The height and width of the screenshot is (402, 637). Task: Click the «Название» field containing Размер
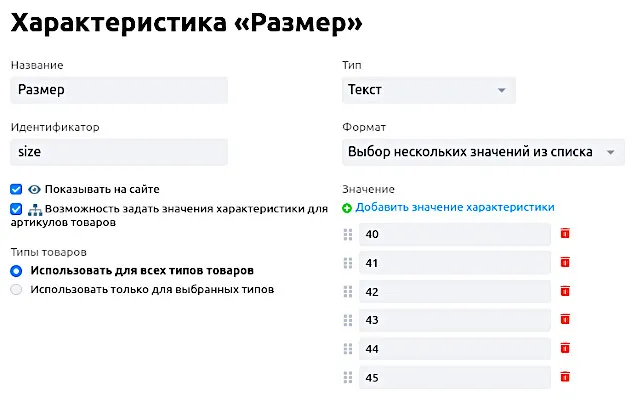(x=119, y=90)
